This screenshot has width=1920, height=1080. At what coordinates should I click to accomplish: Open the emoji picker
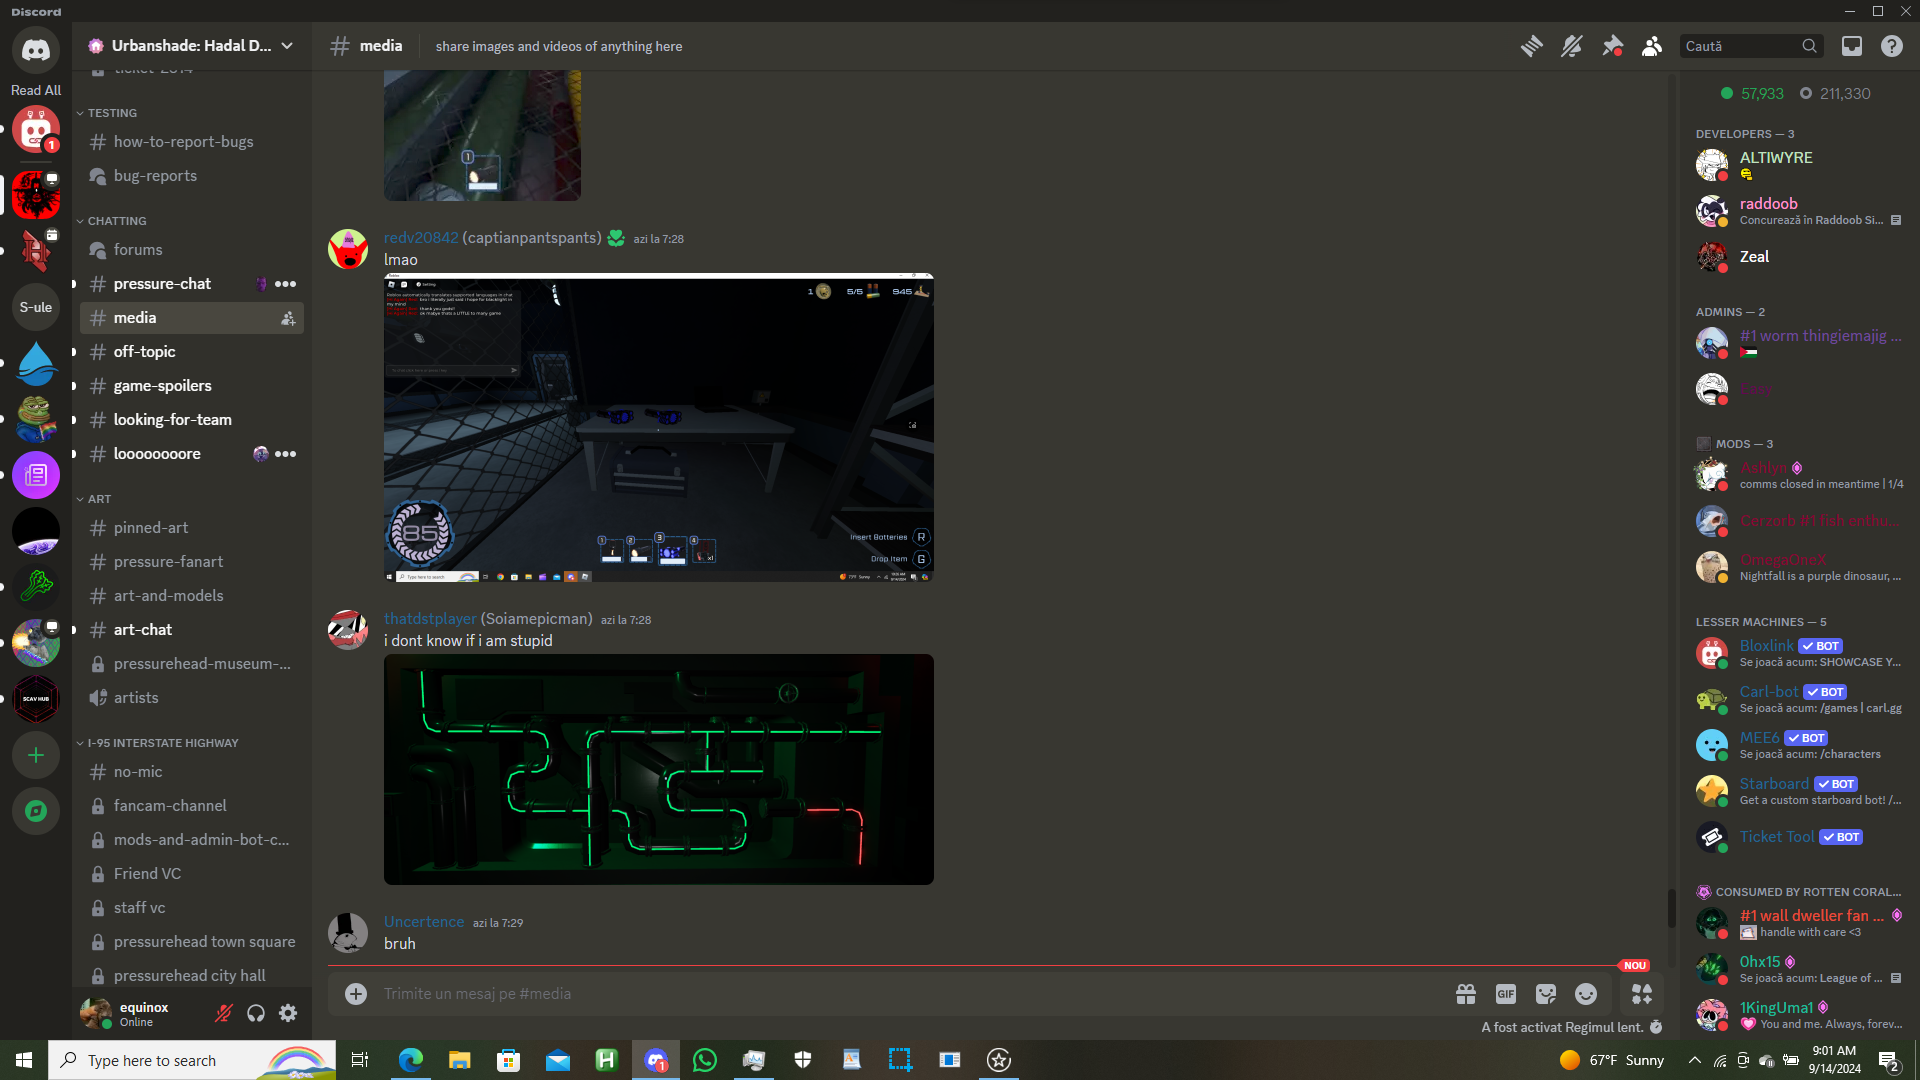point(1586,994)
